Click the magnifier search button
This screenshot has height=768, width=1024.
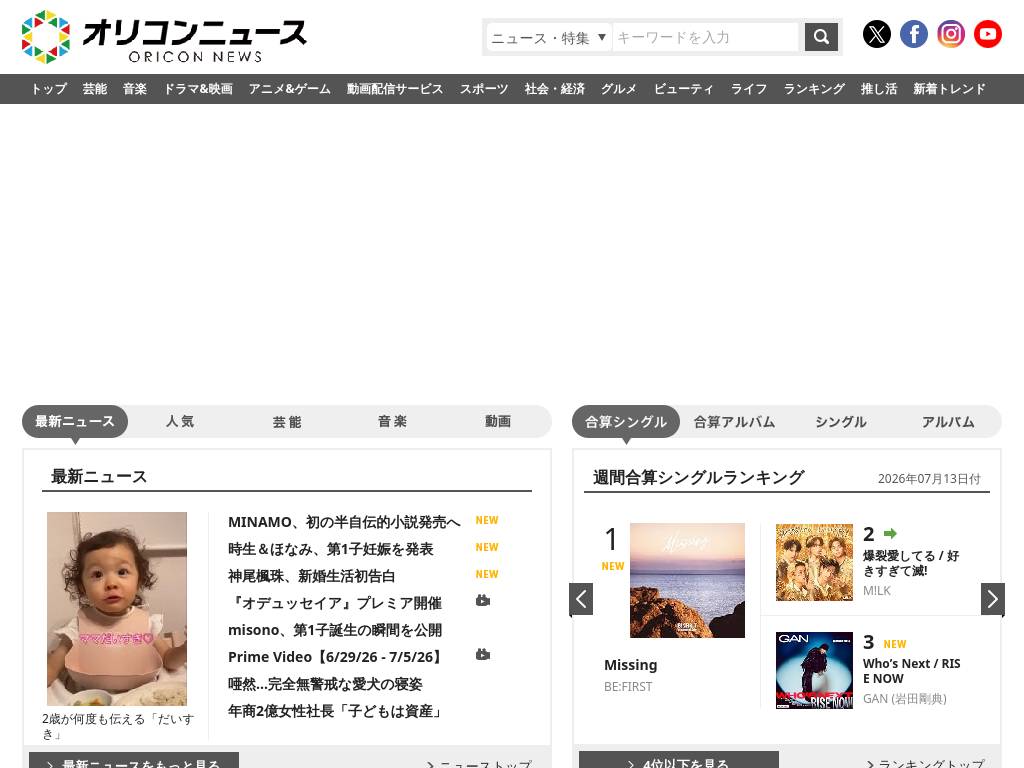pyautogui.click(x=821, y=37)
